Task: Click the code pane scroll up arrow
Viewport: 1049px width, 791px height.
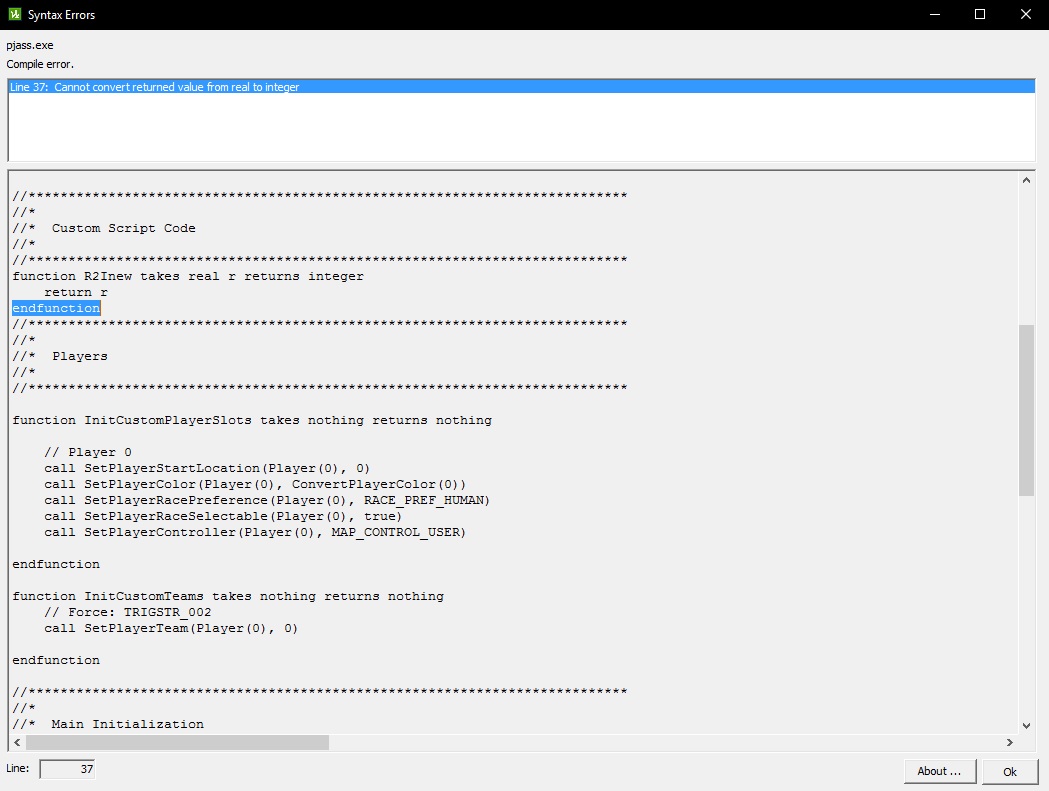Action: (1026, 180)
